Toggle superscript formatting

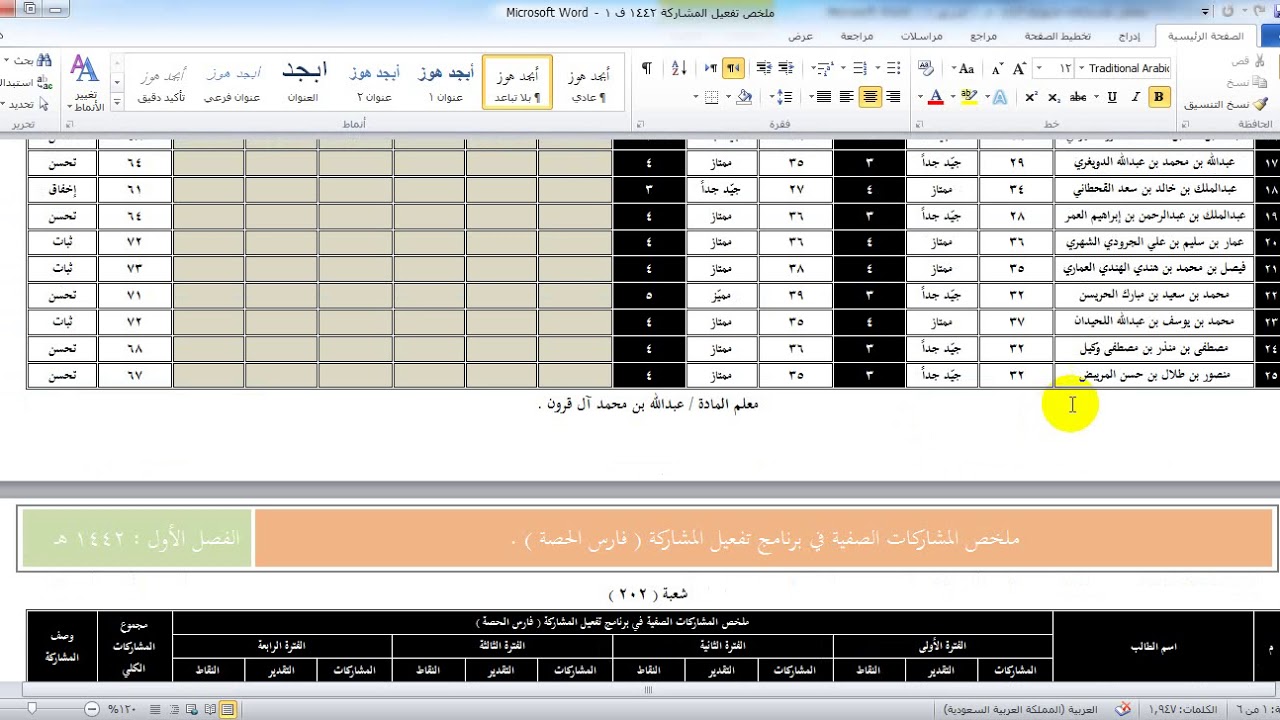click(x=1031, y=97)
